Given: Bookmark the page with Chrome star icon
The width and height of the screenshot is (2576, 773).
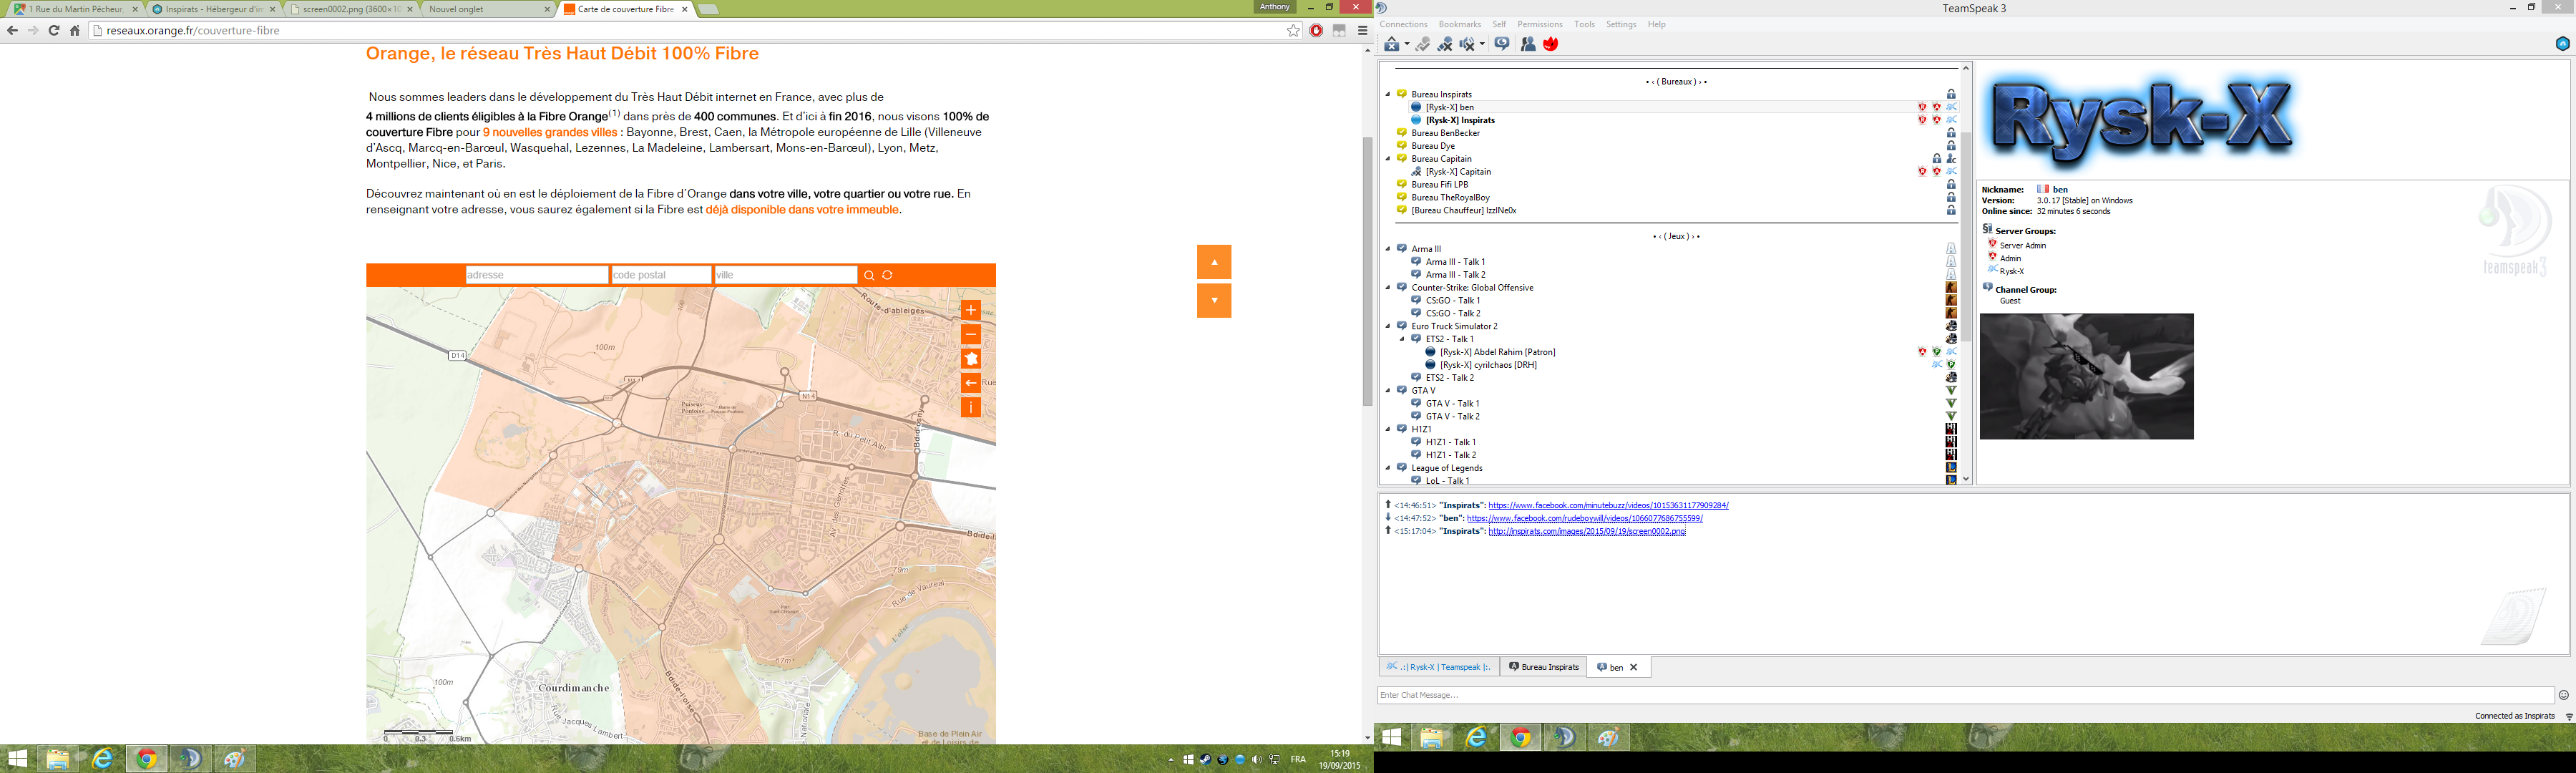Looking at the screenshot, I should [x=1293, y=31].
